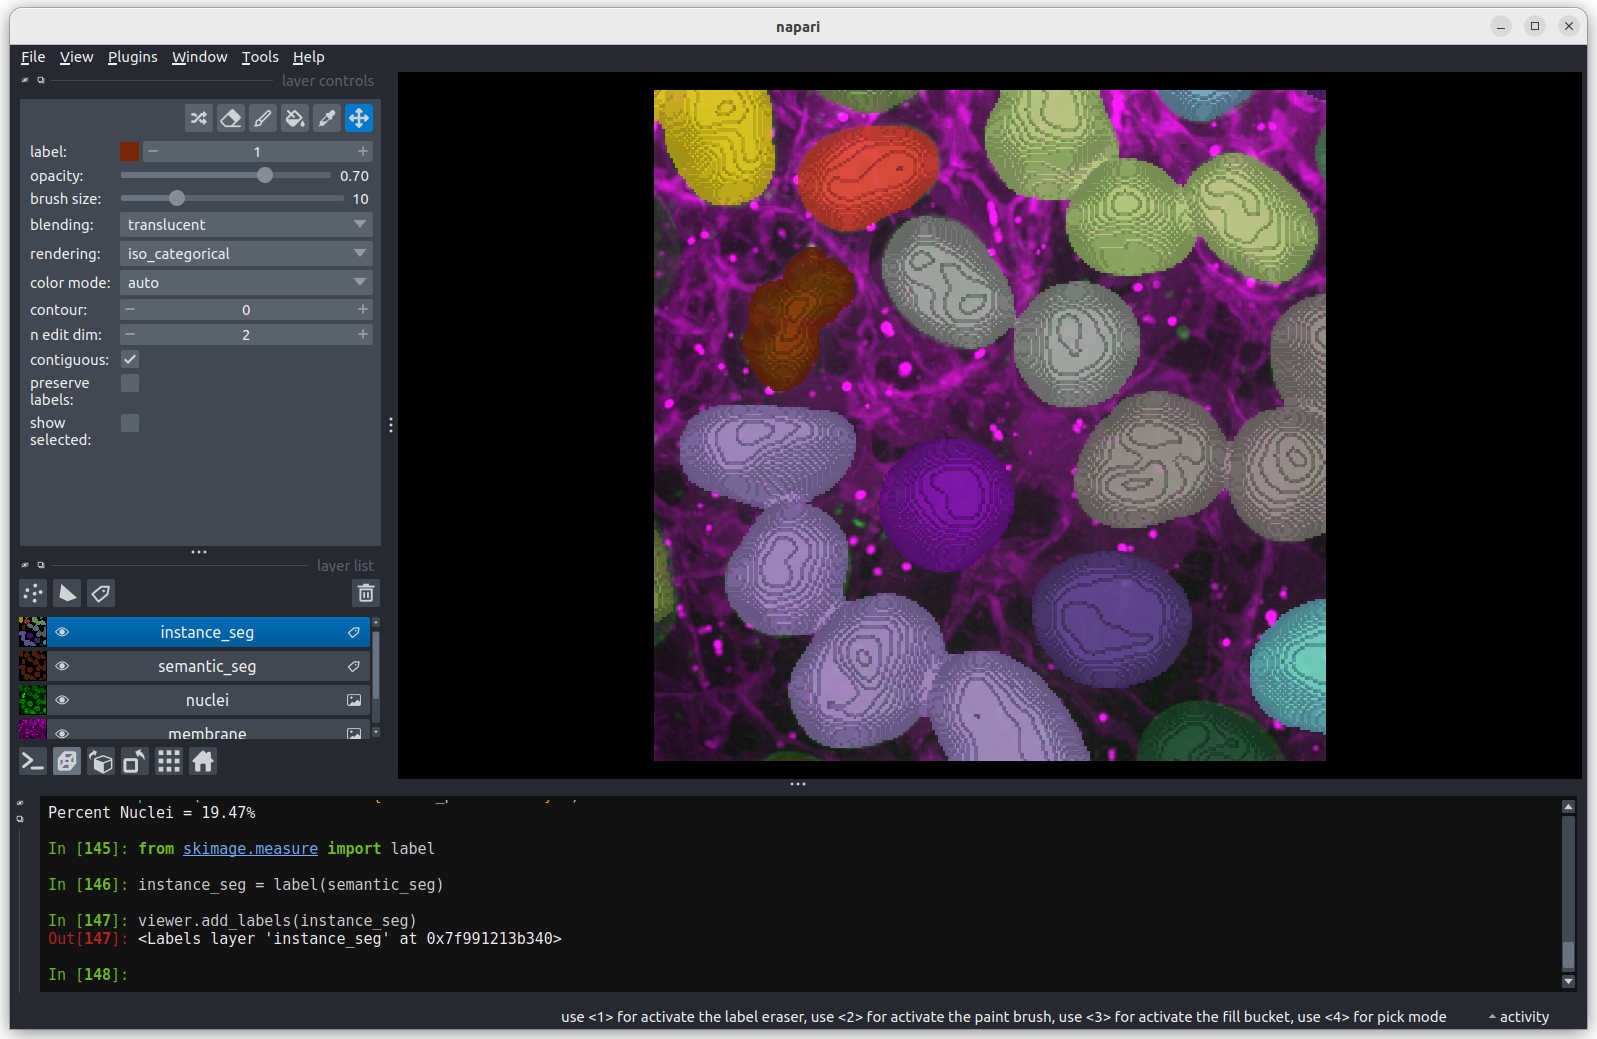Choose the color picker (pick mode) tool
This screenshot has height=1039, width=1597.
327,118
